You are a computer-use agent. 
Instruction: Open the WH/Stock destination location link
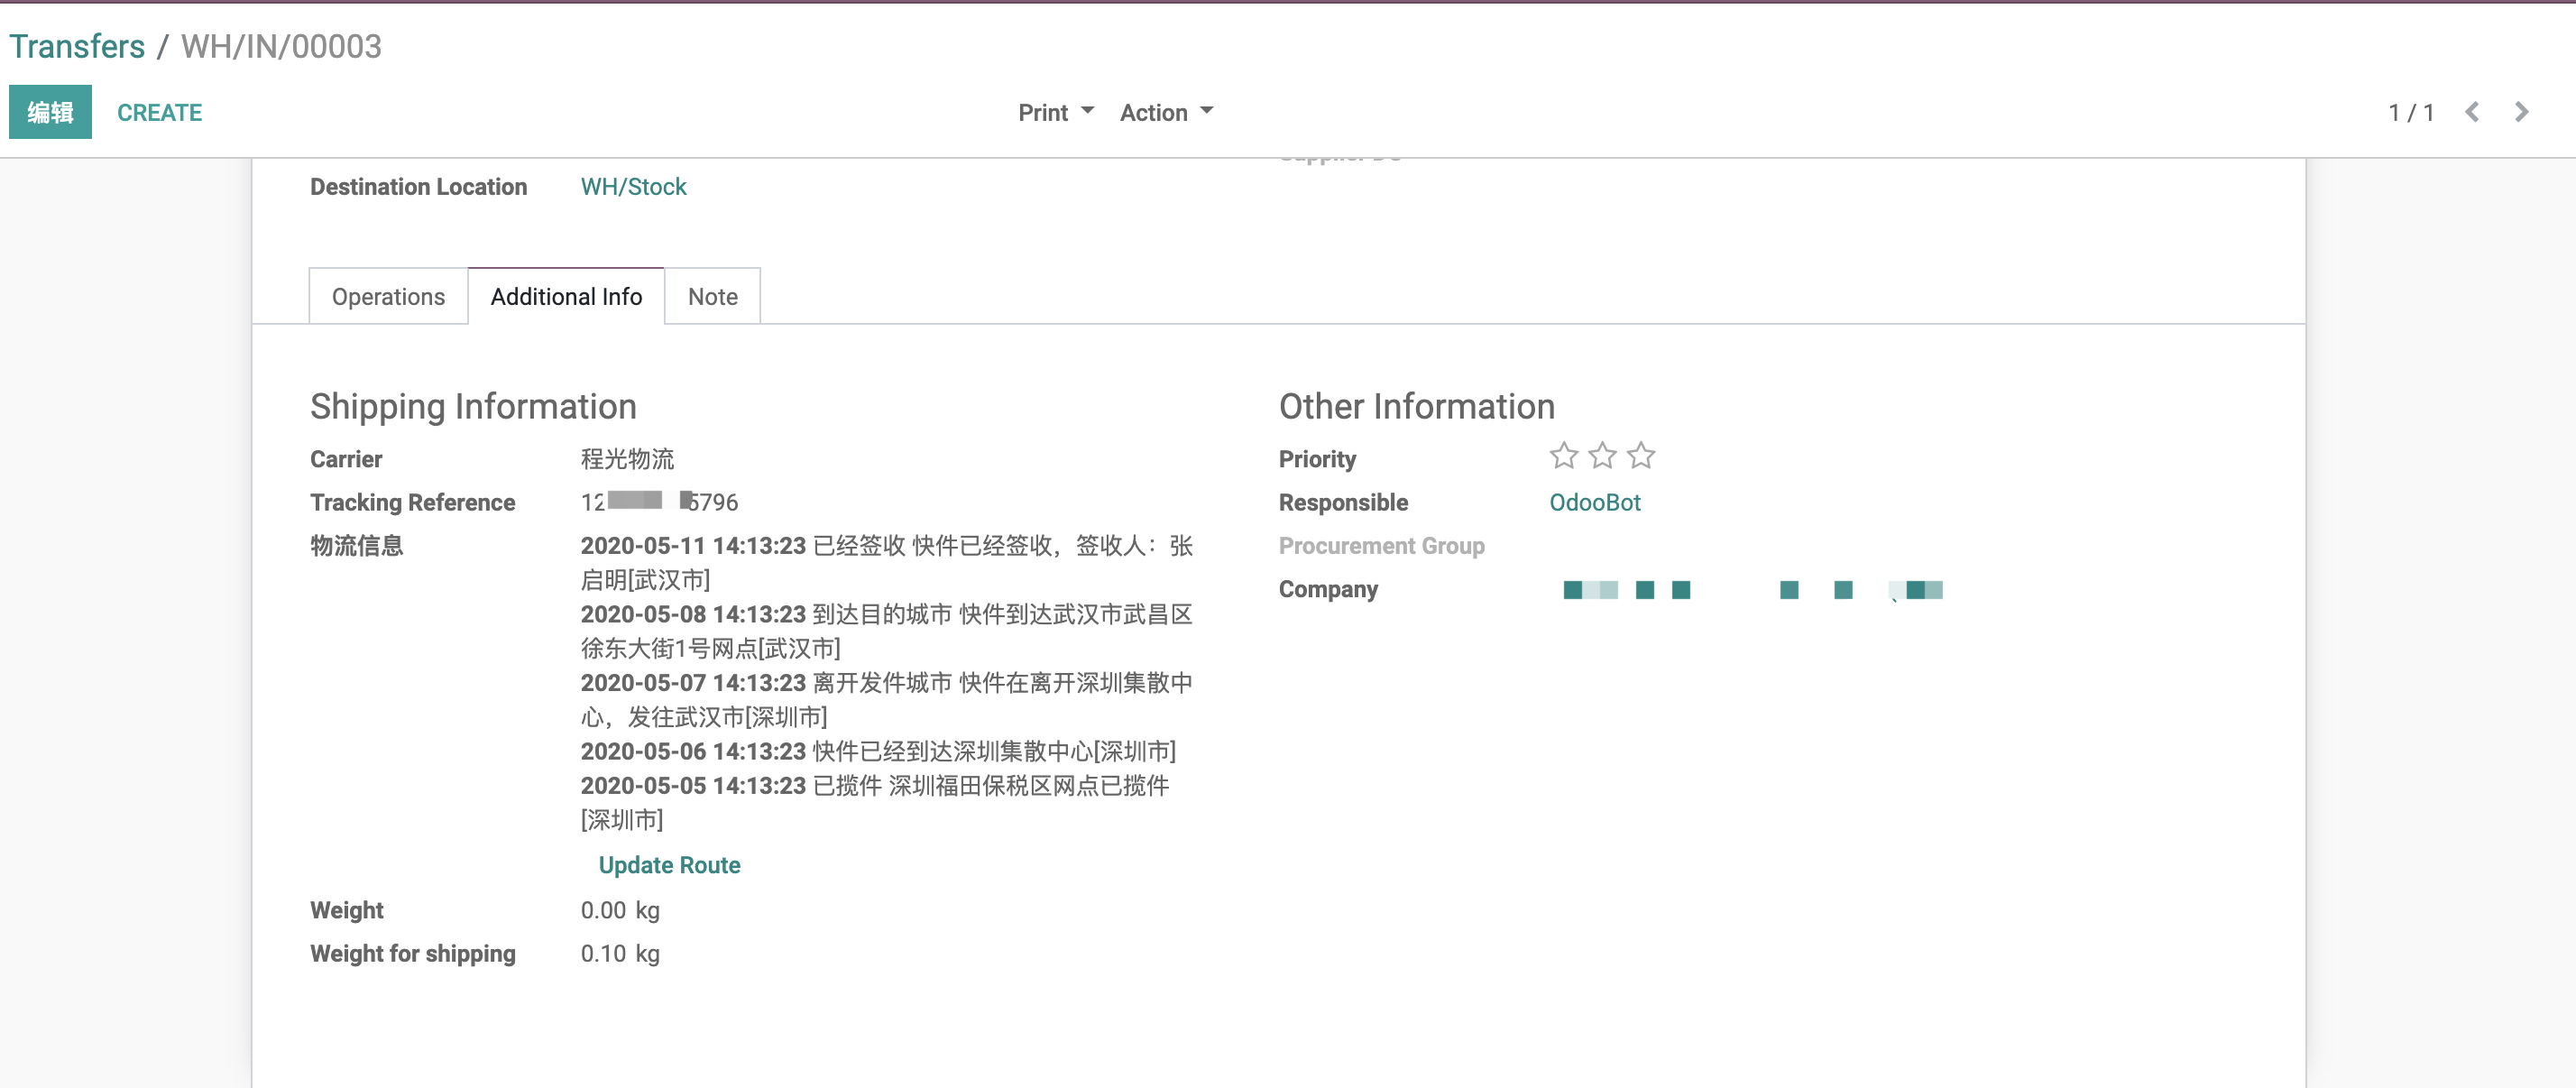633,187
